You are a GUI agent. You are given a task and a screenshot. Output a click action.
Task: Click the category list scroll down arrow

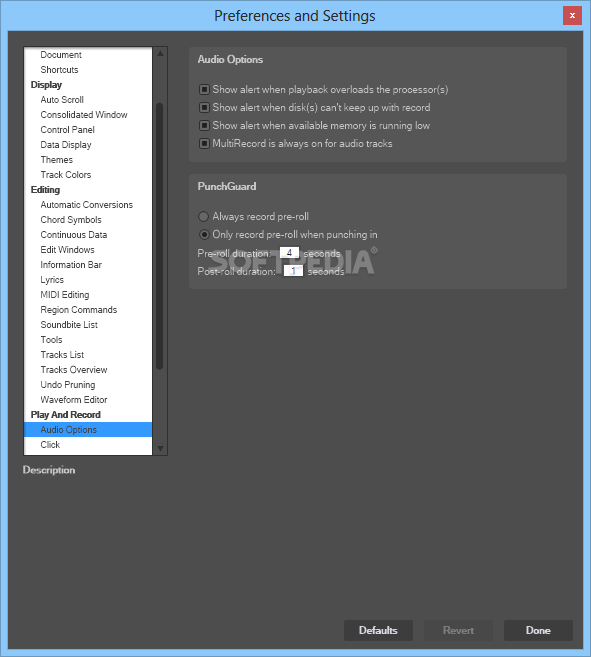pyautogui.click(x=160, y=449)
